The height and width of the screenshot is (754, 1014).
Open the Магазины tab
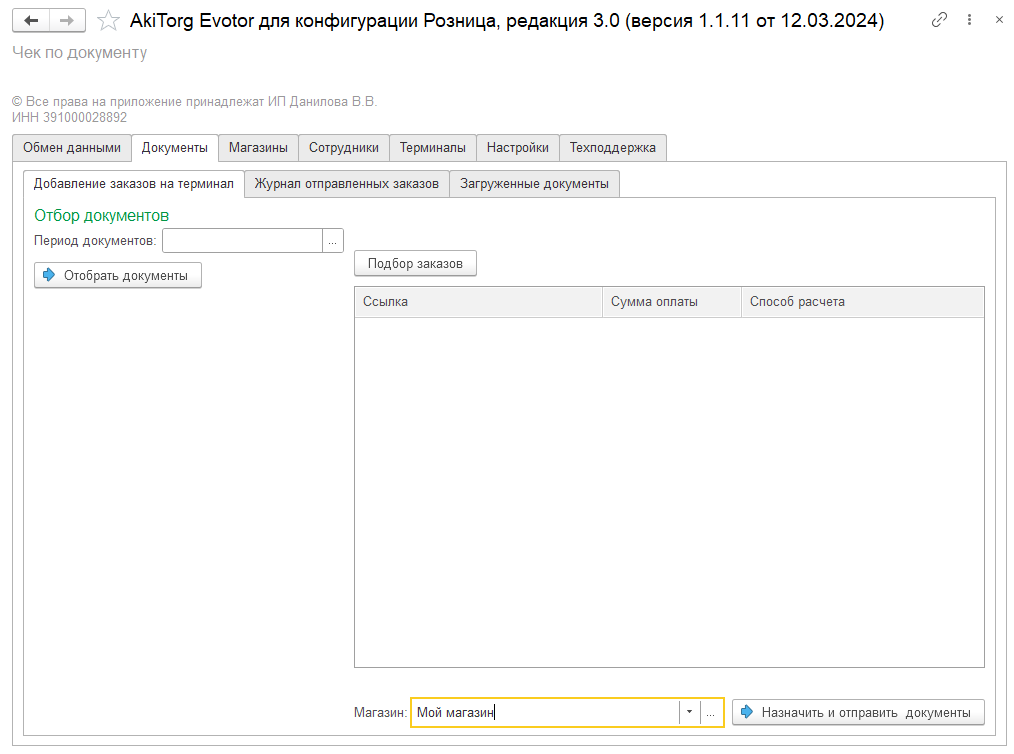(x=258, y=147)
